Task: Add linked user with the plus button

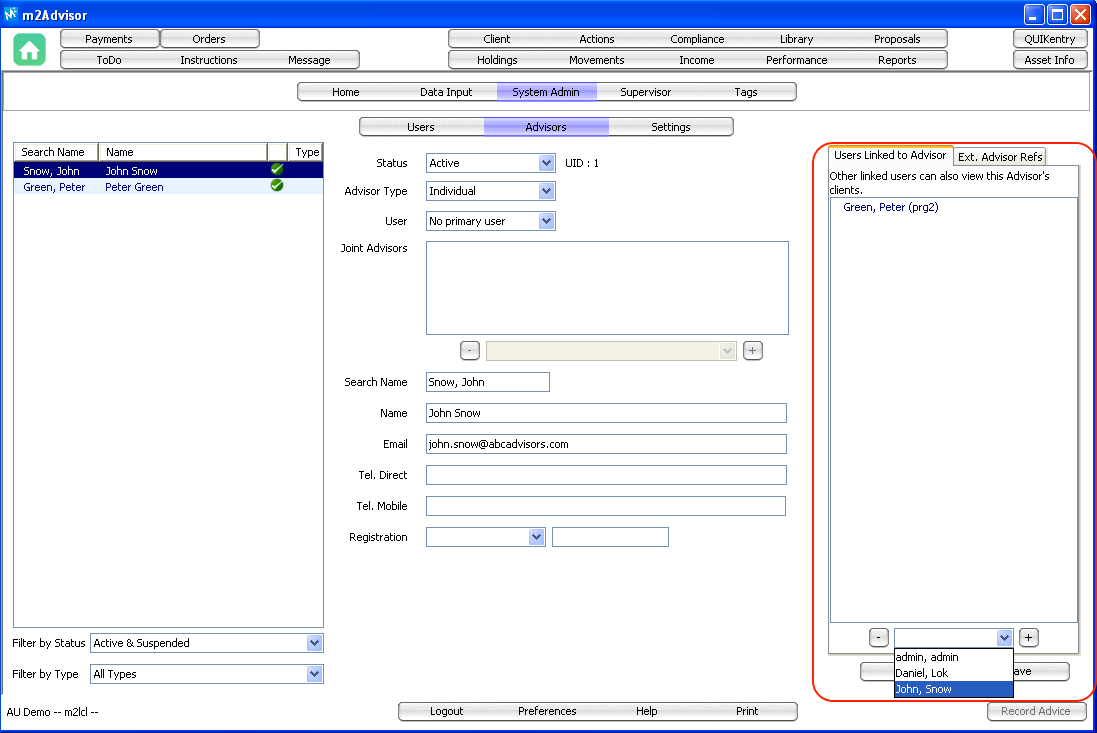Action: click(1029, 637)
